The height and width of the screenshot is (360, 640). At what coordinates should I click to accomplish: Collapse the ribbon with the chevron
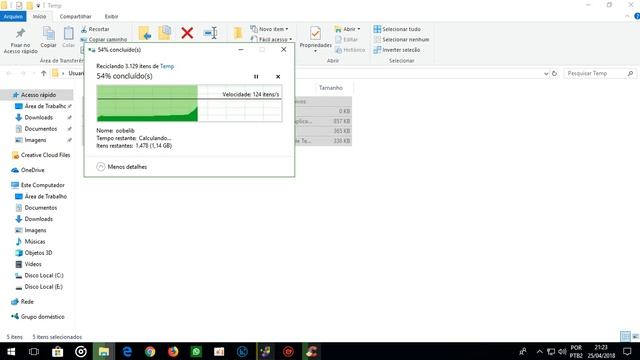627,16
